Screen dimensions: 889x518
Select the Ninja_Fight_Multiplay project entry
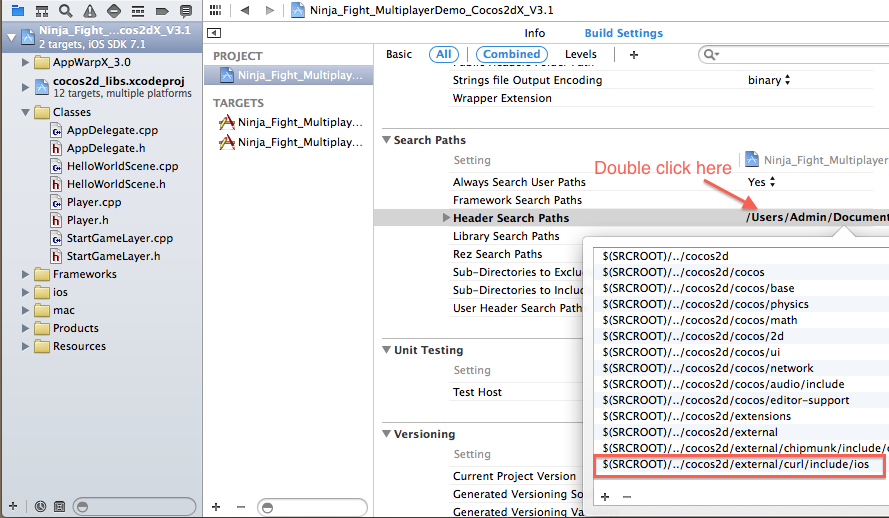coord(289,75)
